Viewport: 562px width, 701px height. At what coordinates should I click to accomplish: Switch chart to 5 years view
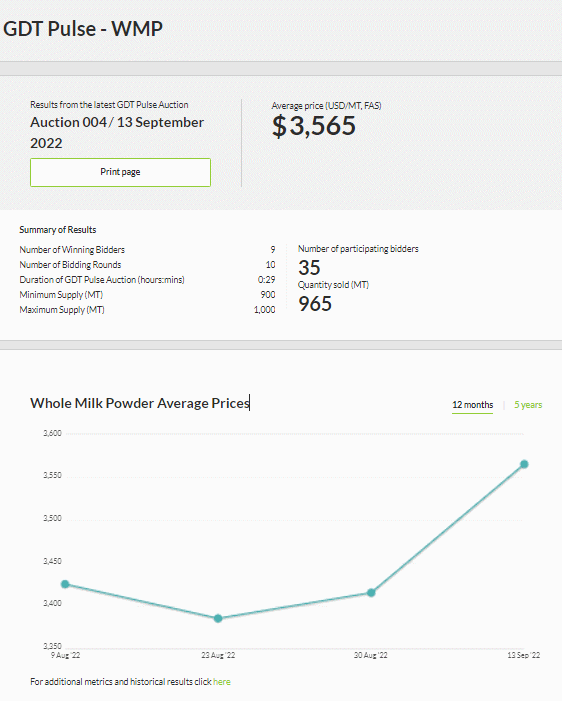[528, 405]
